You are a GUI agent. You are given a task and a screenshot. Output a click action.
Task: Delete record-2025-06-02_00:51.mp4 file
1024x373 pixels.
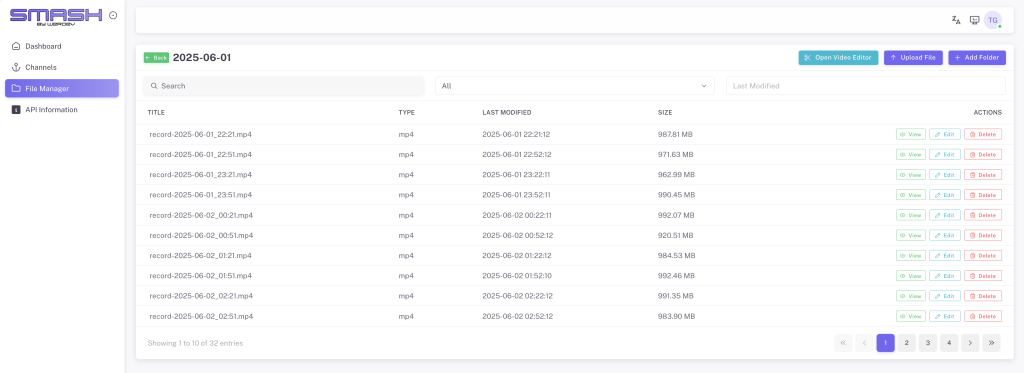[x=983, y=235]
